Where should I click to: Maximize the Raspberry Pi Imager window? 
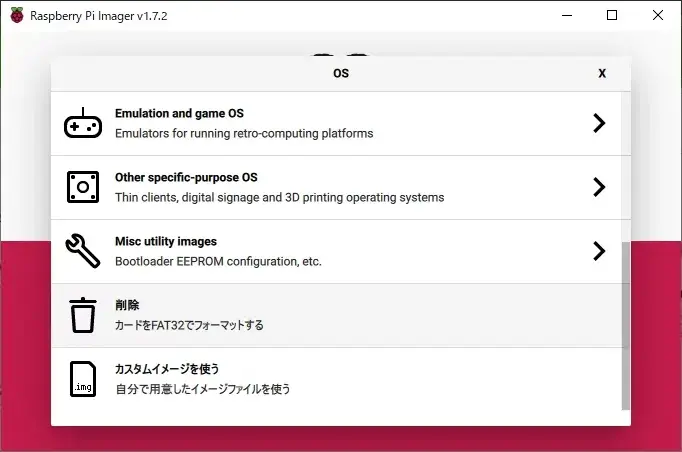[x=612, y=15]
